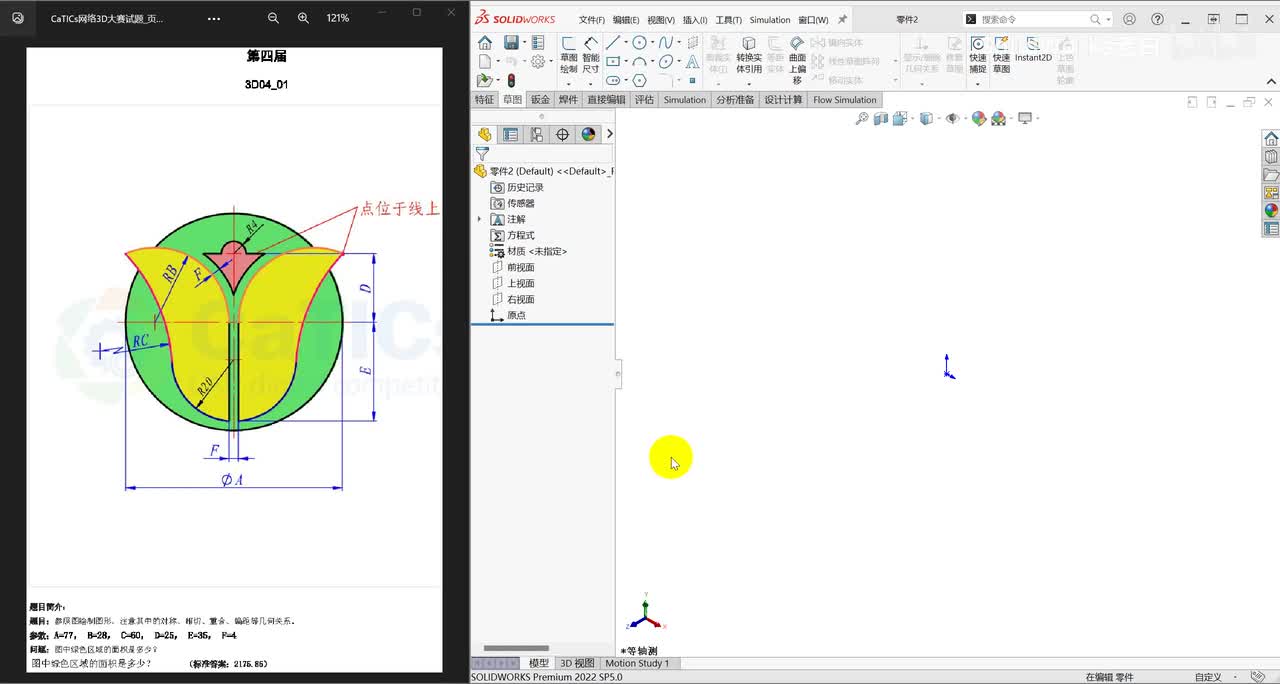Open Design Library task pane tab
Screen dimensions: 1280x684
[1271, 156]
